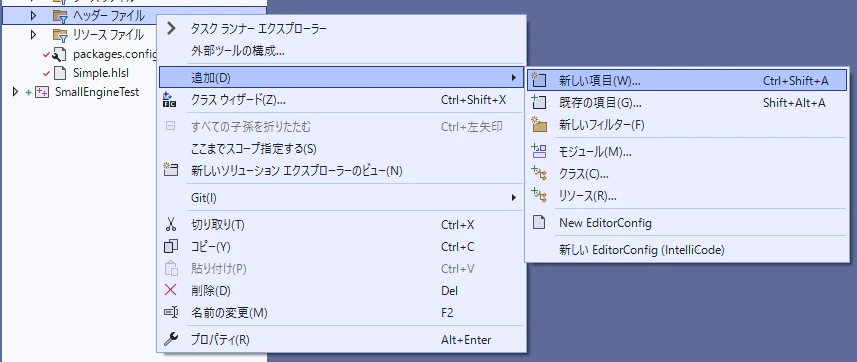Click the Ctrl+Shift+X shortcut text

[x=473, y=100]
